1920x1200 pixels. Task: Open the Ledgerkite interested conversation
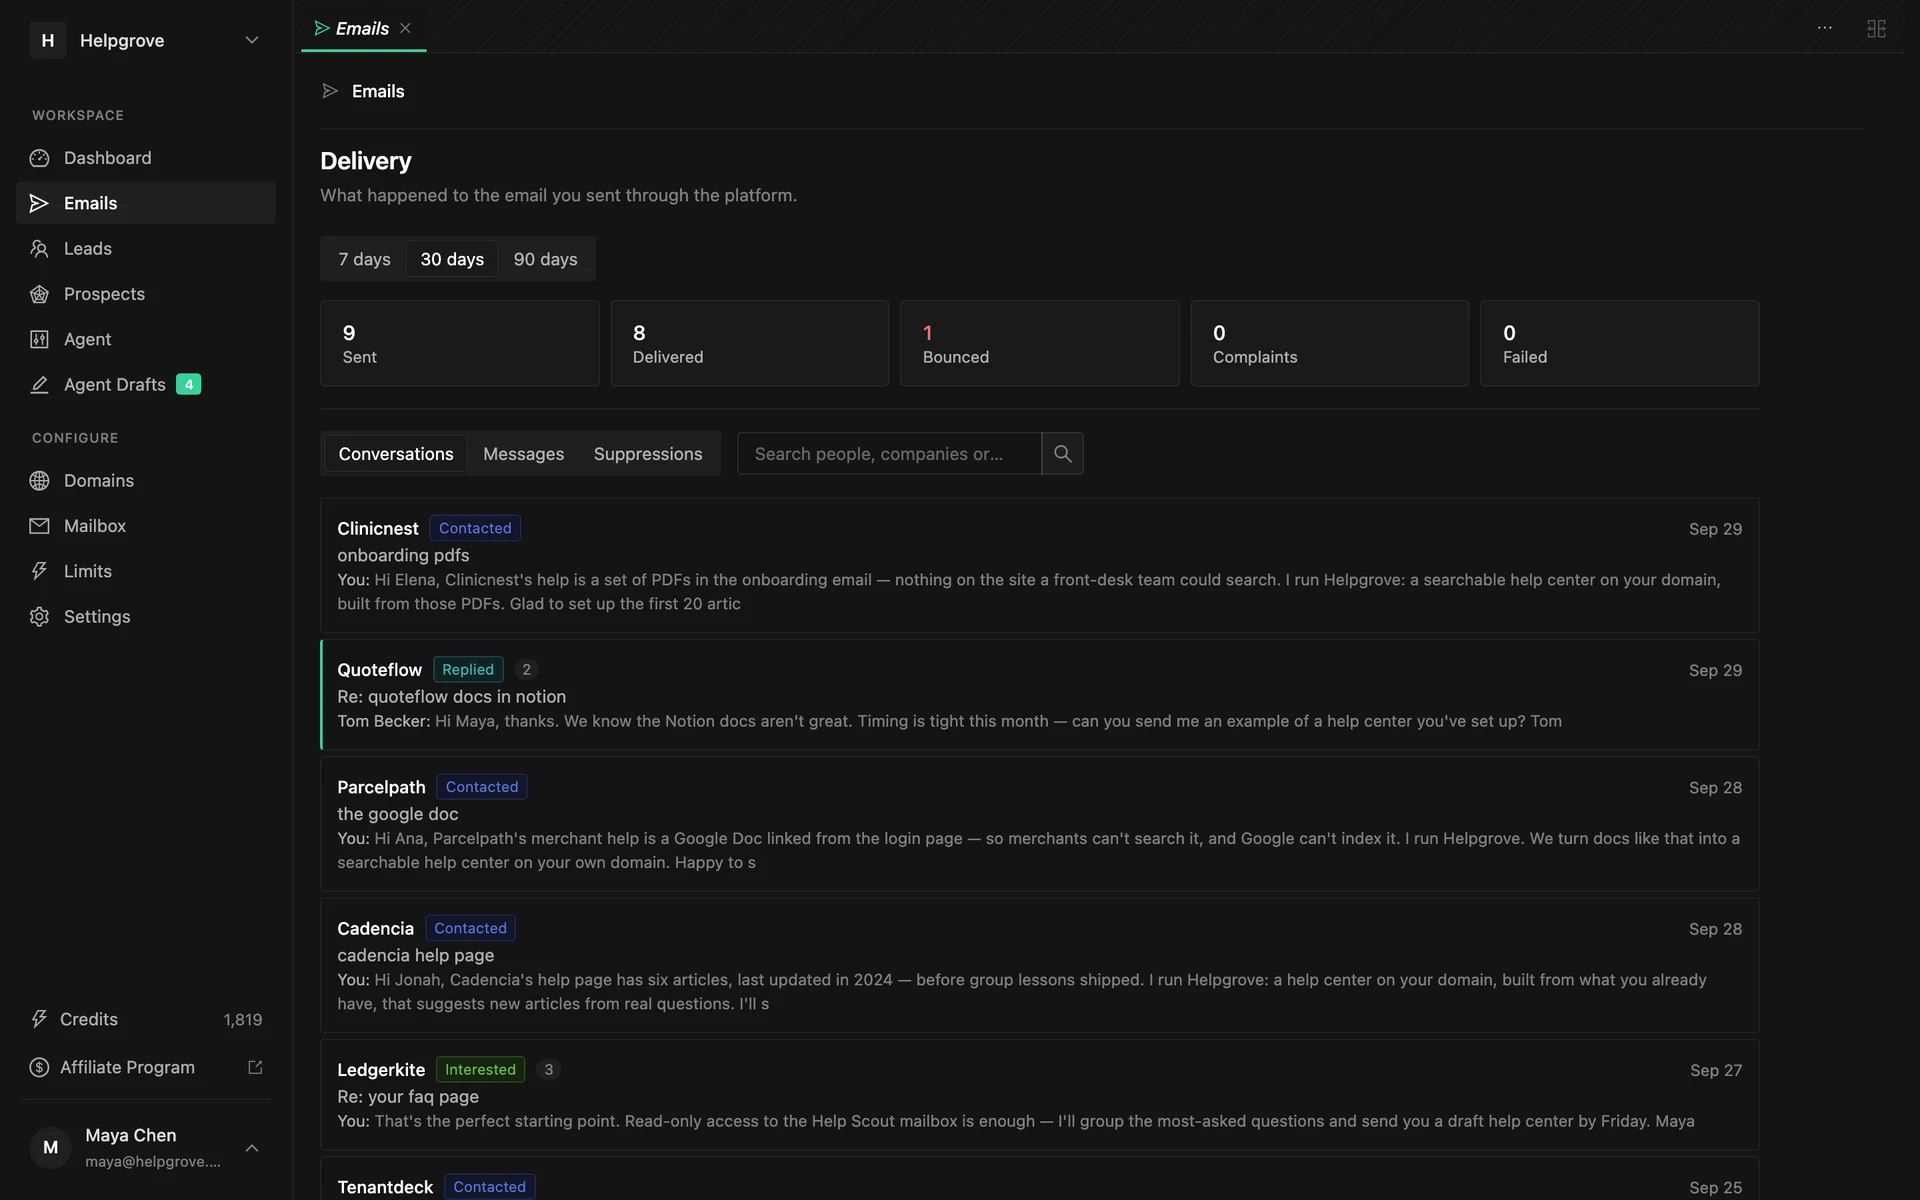1039,1095
